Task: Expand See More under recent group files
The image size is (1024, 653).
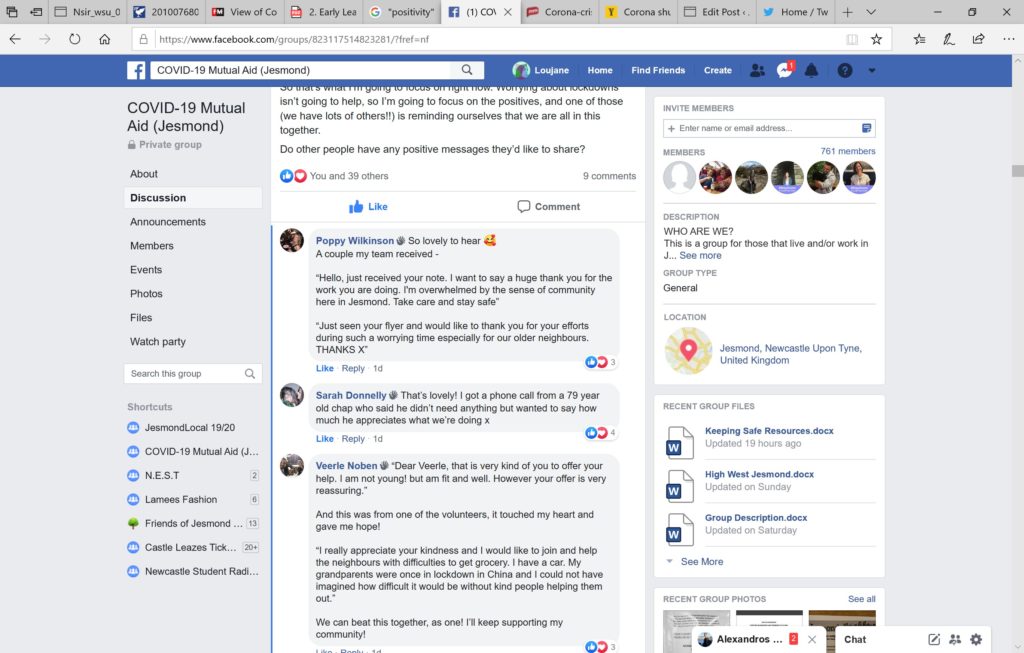Action: [x=701, y=562]
